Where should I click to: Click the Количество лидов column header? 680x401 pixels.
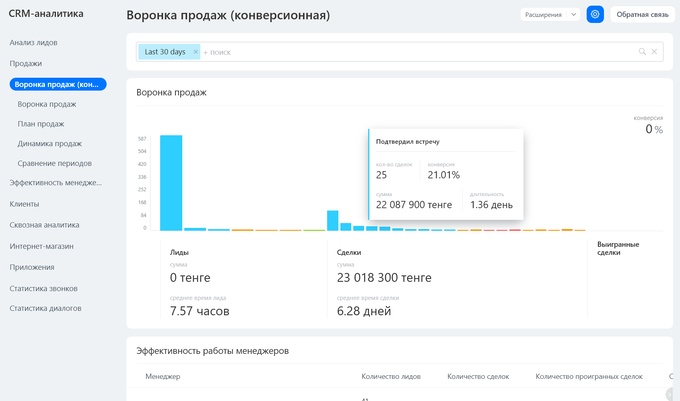[x=391, y=376]
